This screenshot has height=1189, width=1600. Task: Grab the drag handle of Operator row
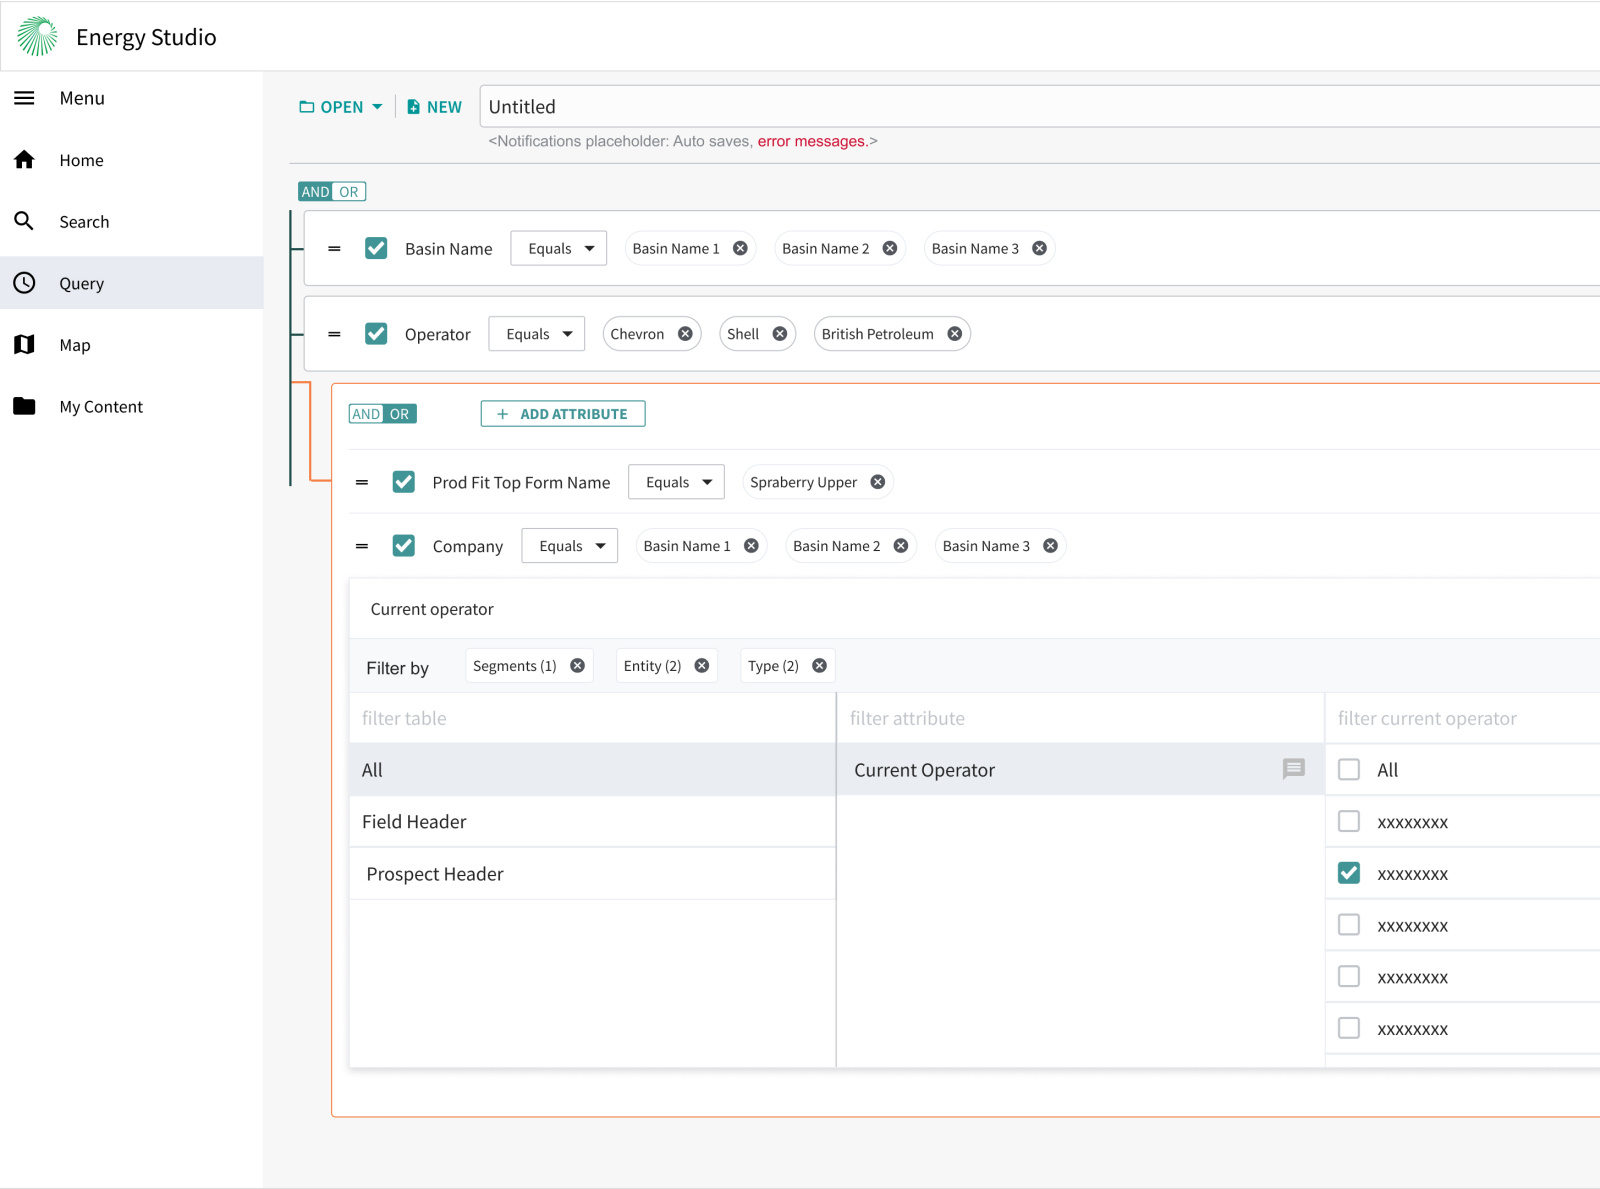pos(335,334)
